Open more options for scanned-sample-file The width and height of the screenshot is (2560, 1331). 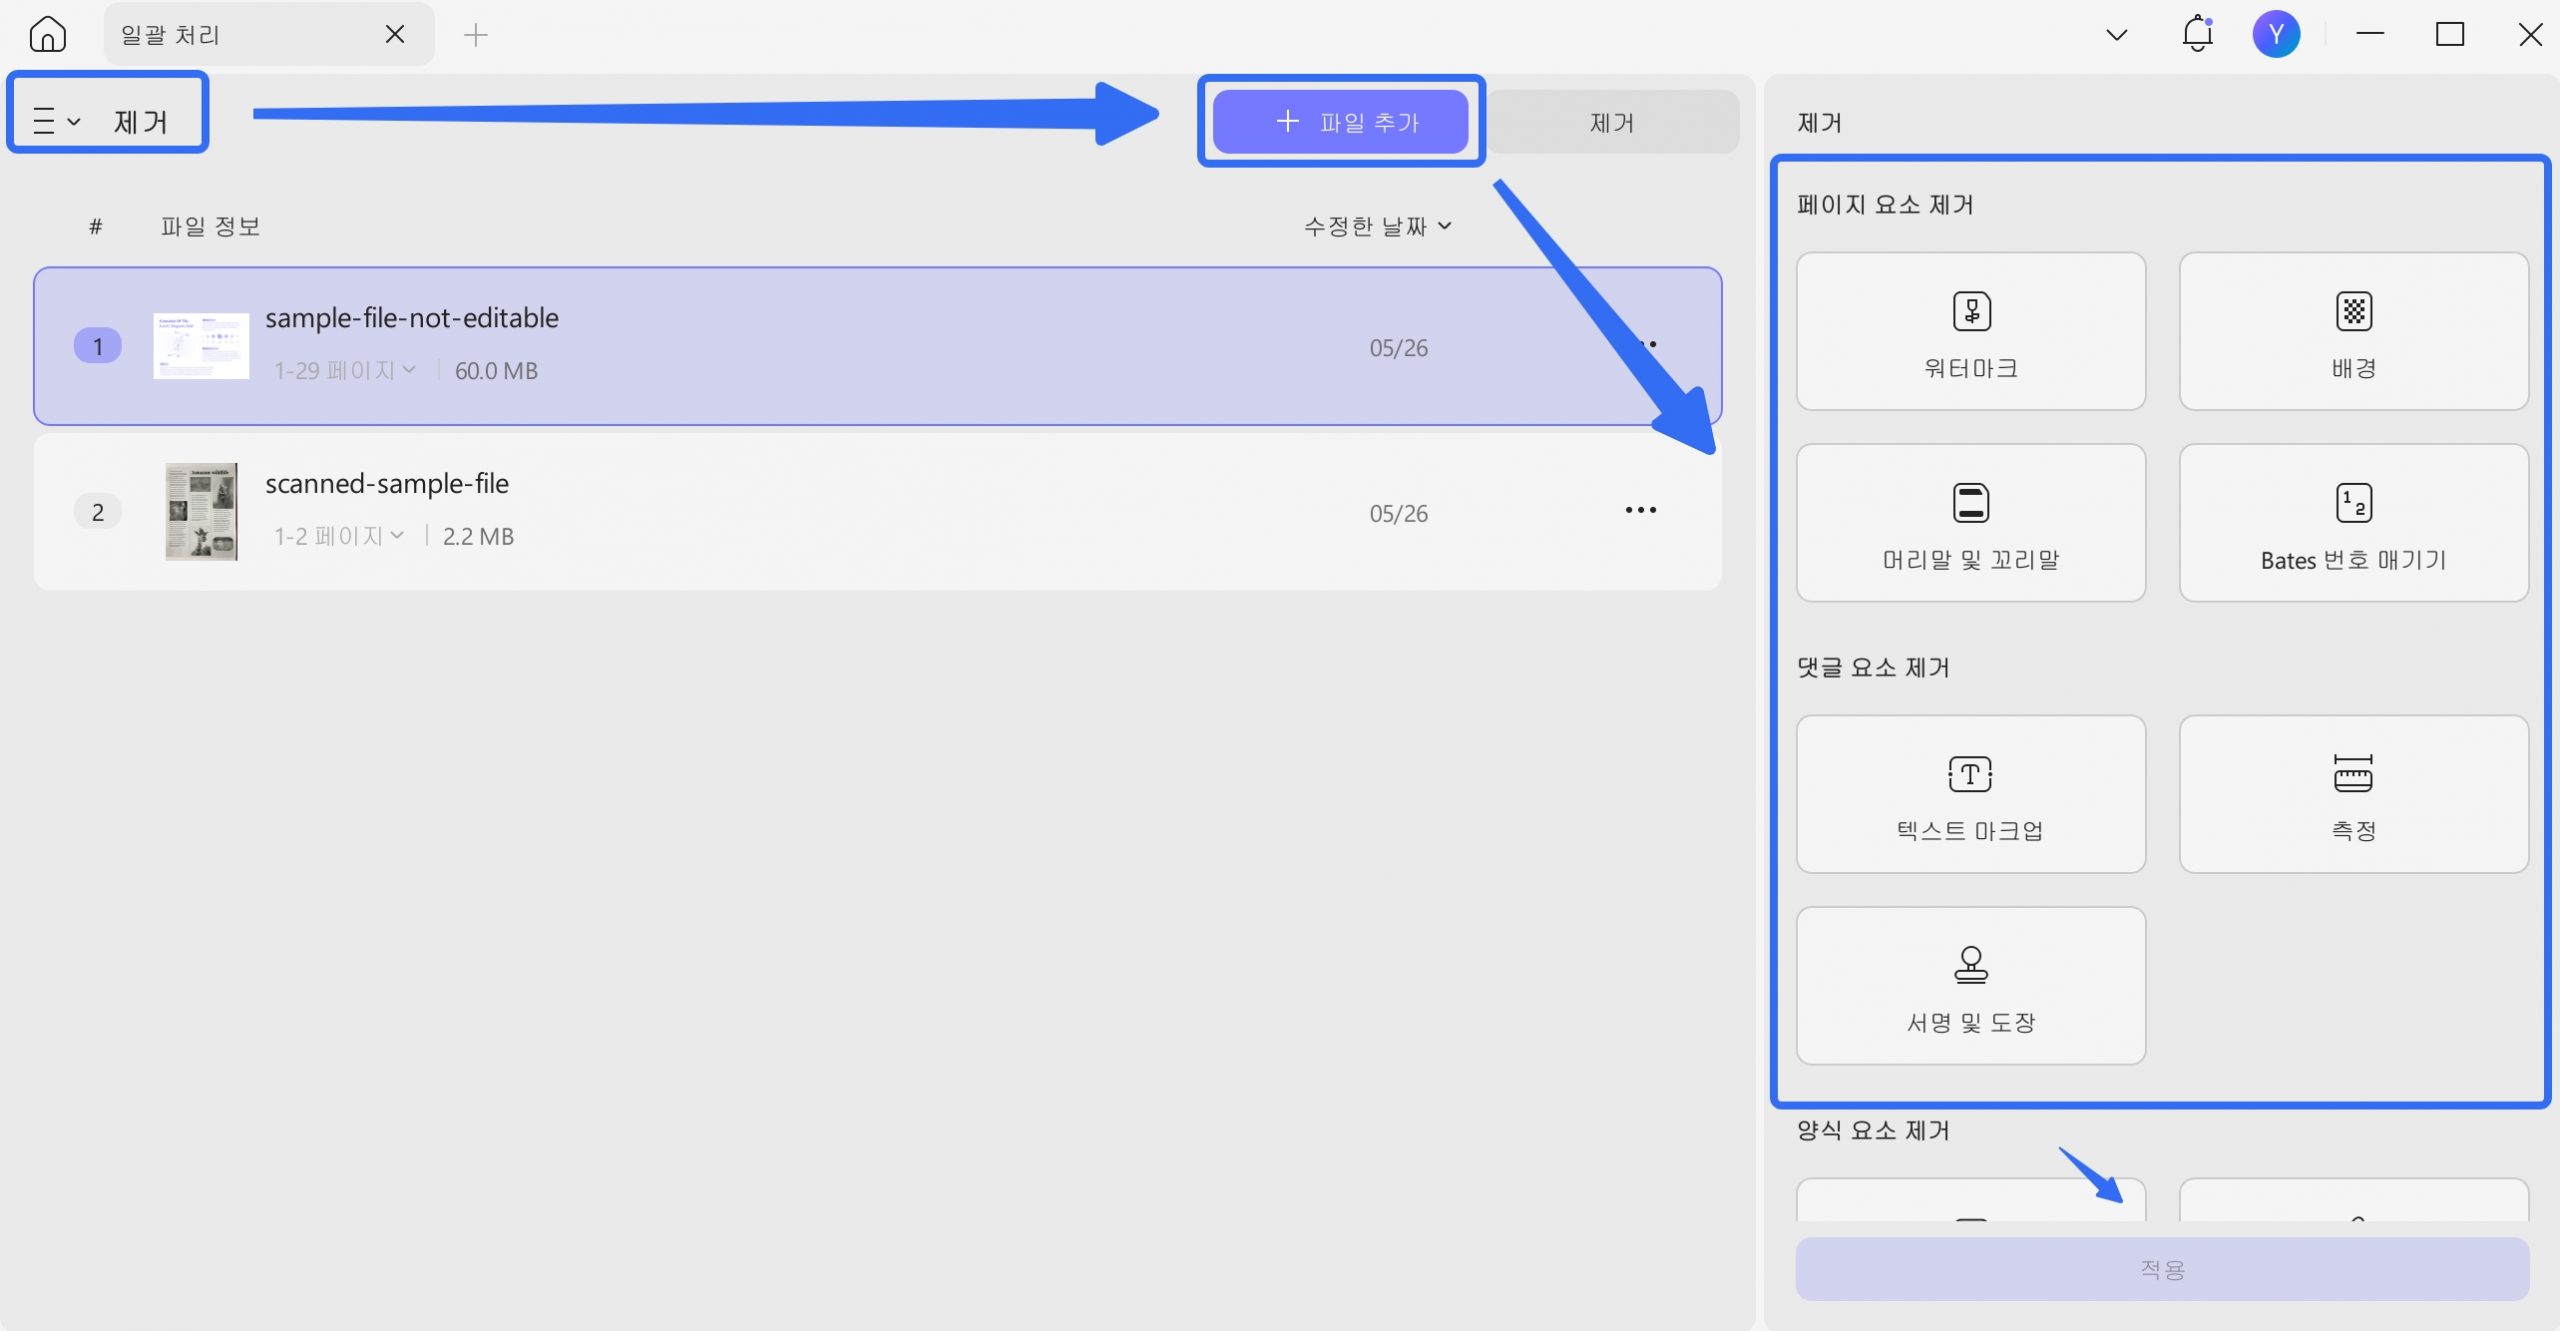point(1640,510)
